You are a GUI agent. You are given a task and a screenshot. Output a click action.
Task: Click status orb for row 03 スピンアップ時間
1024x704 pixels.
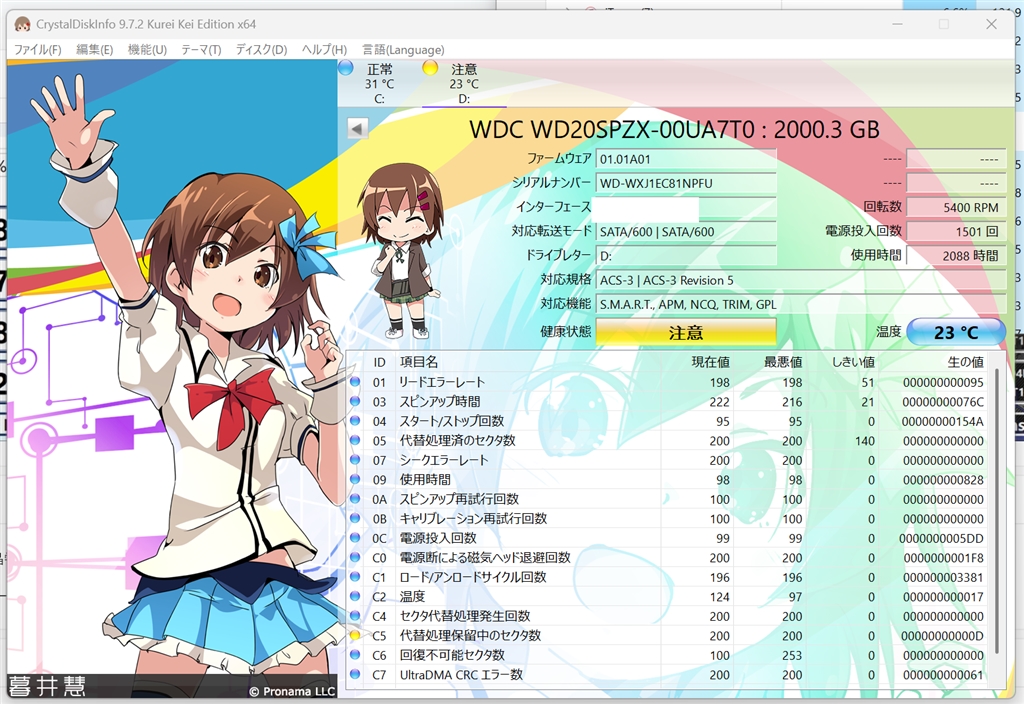point(355,402)
